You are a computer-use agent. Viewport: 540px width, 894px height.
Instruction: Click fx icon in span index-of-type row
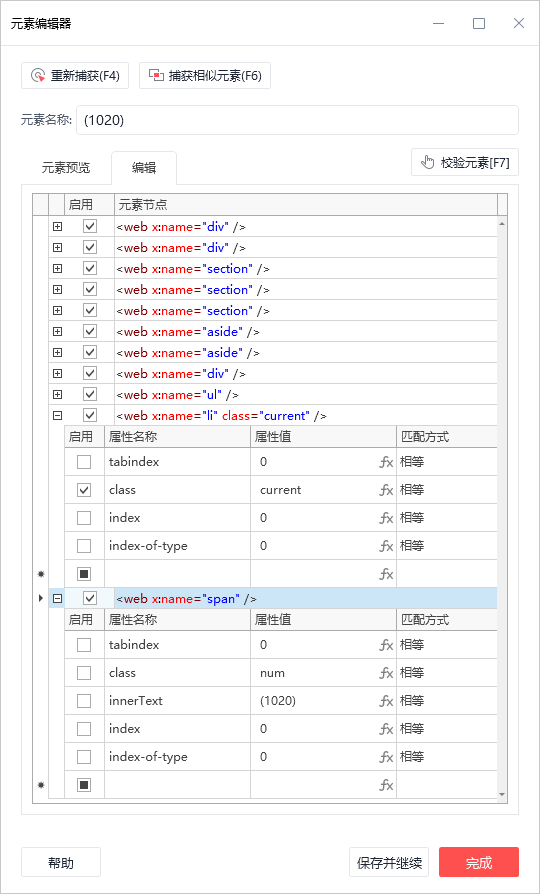[x=386, y=757]
